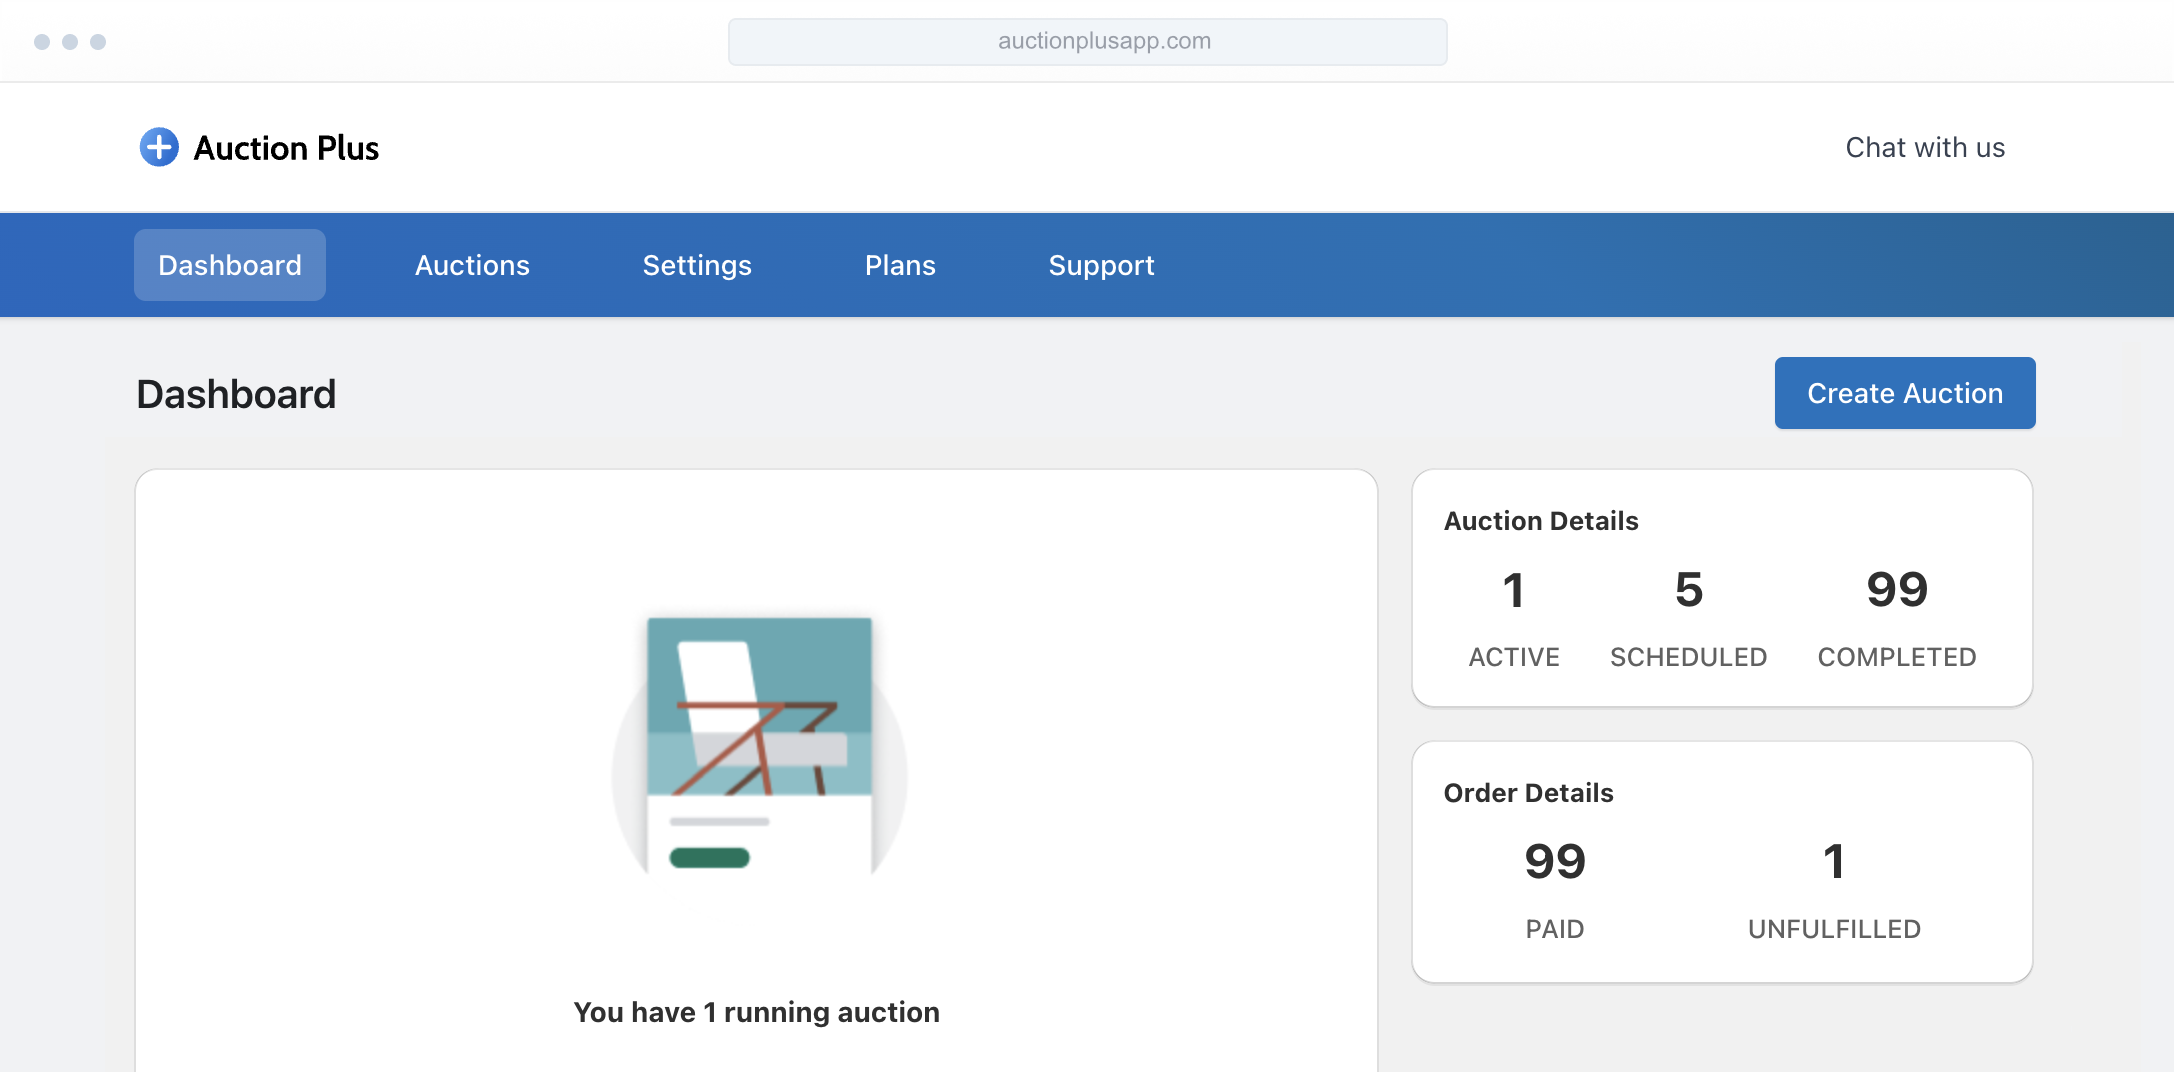Click the chair auction illustration image
The width and height of the screenshot is (2174, 1072).
(x=759, y=745)
